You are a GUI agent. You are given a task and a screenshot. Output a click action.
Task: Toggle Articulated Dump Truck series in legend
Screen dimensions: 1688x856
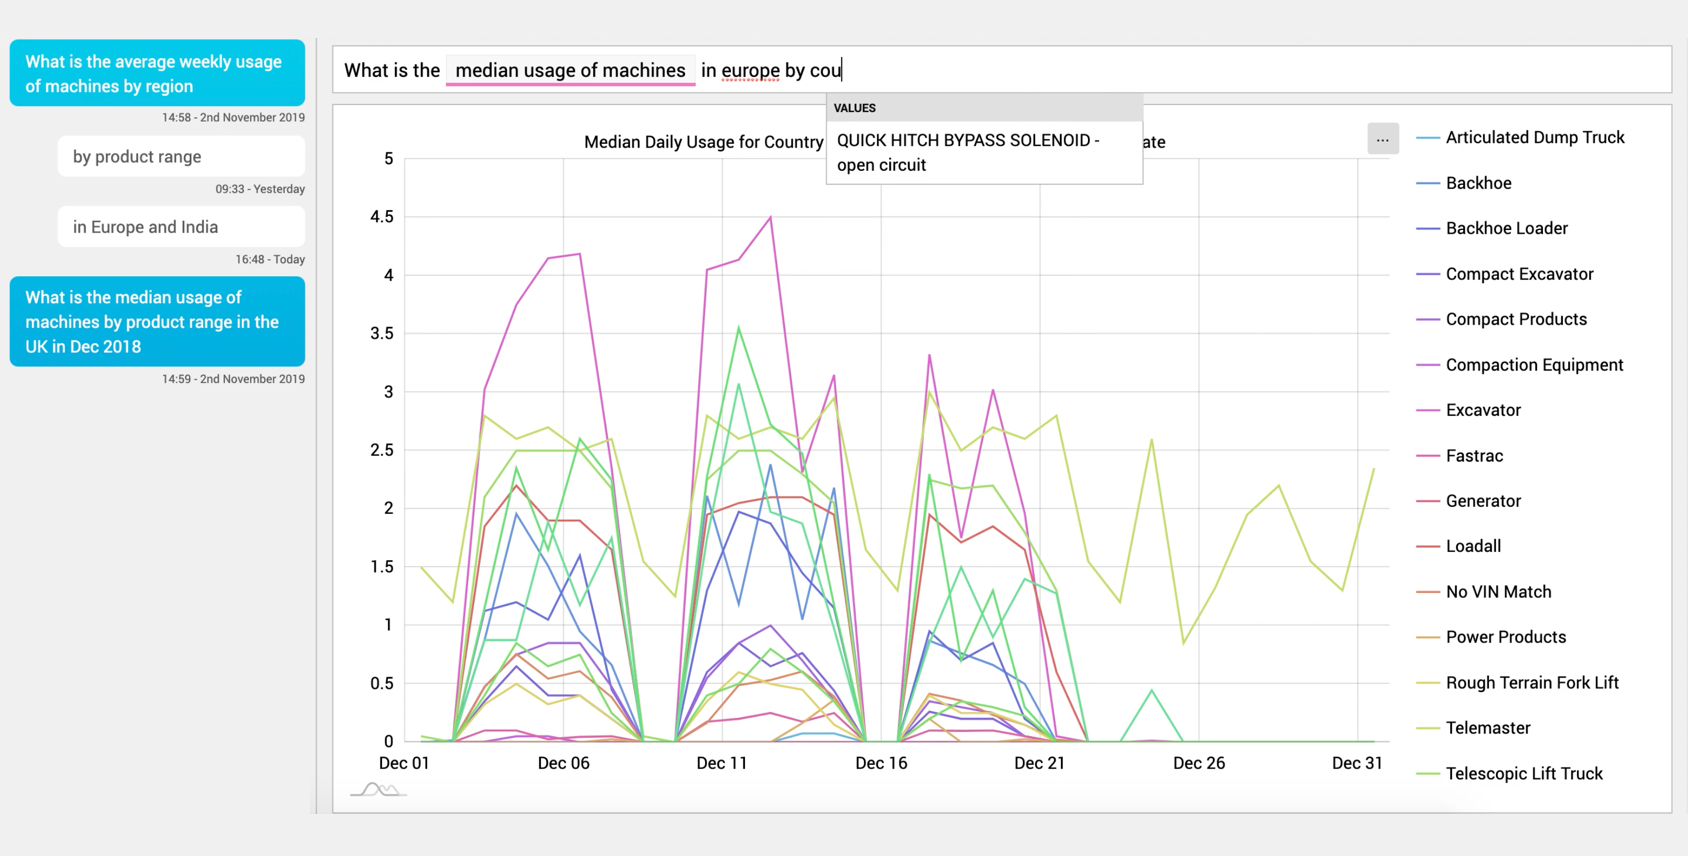[x=1534, y=138]
